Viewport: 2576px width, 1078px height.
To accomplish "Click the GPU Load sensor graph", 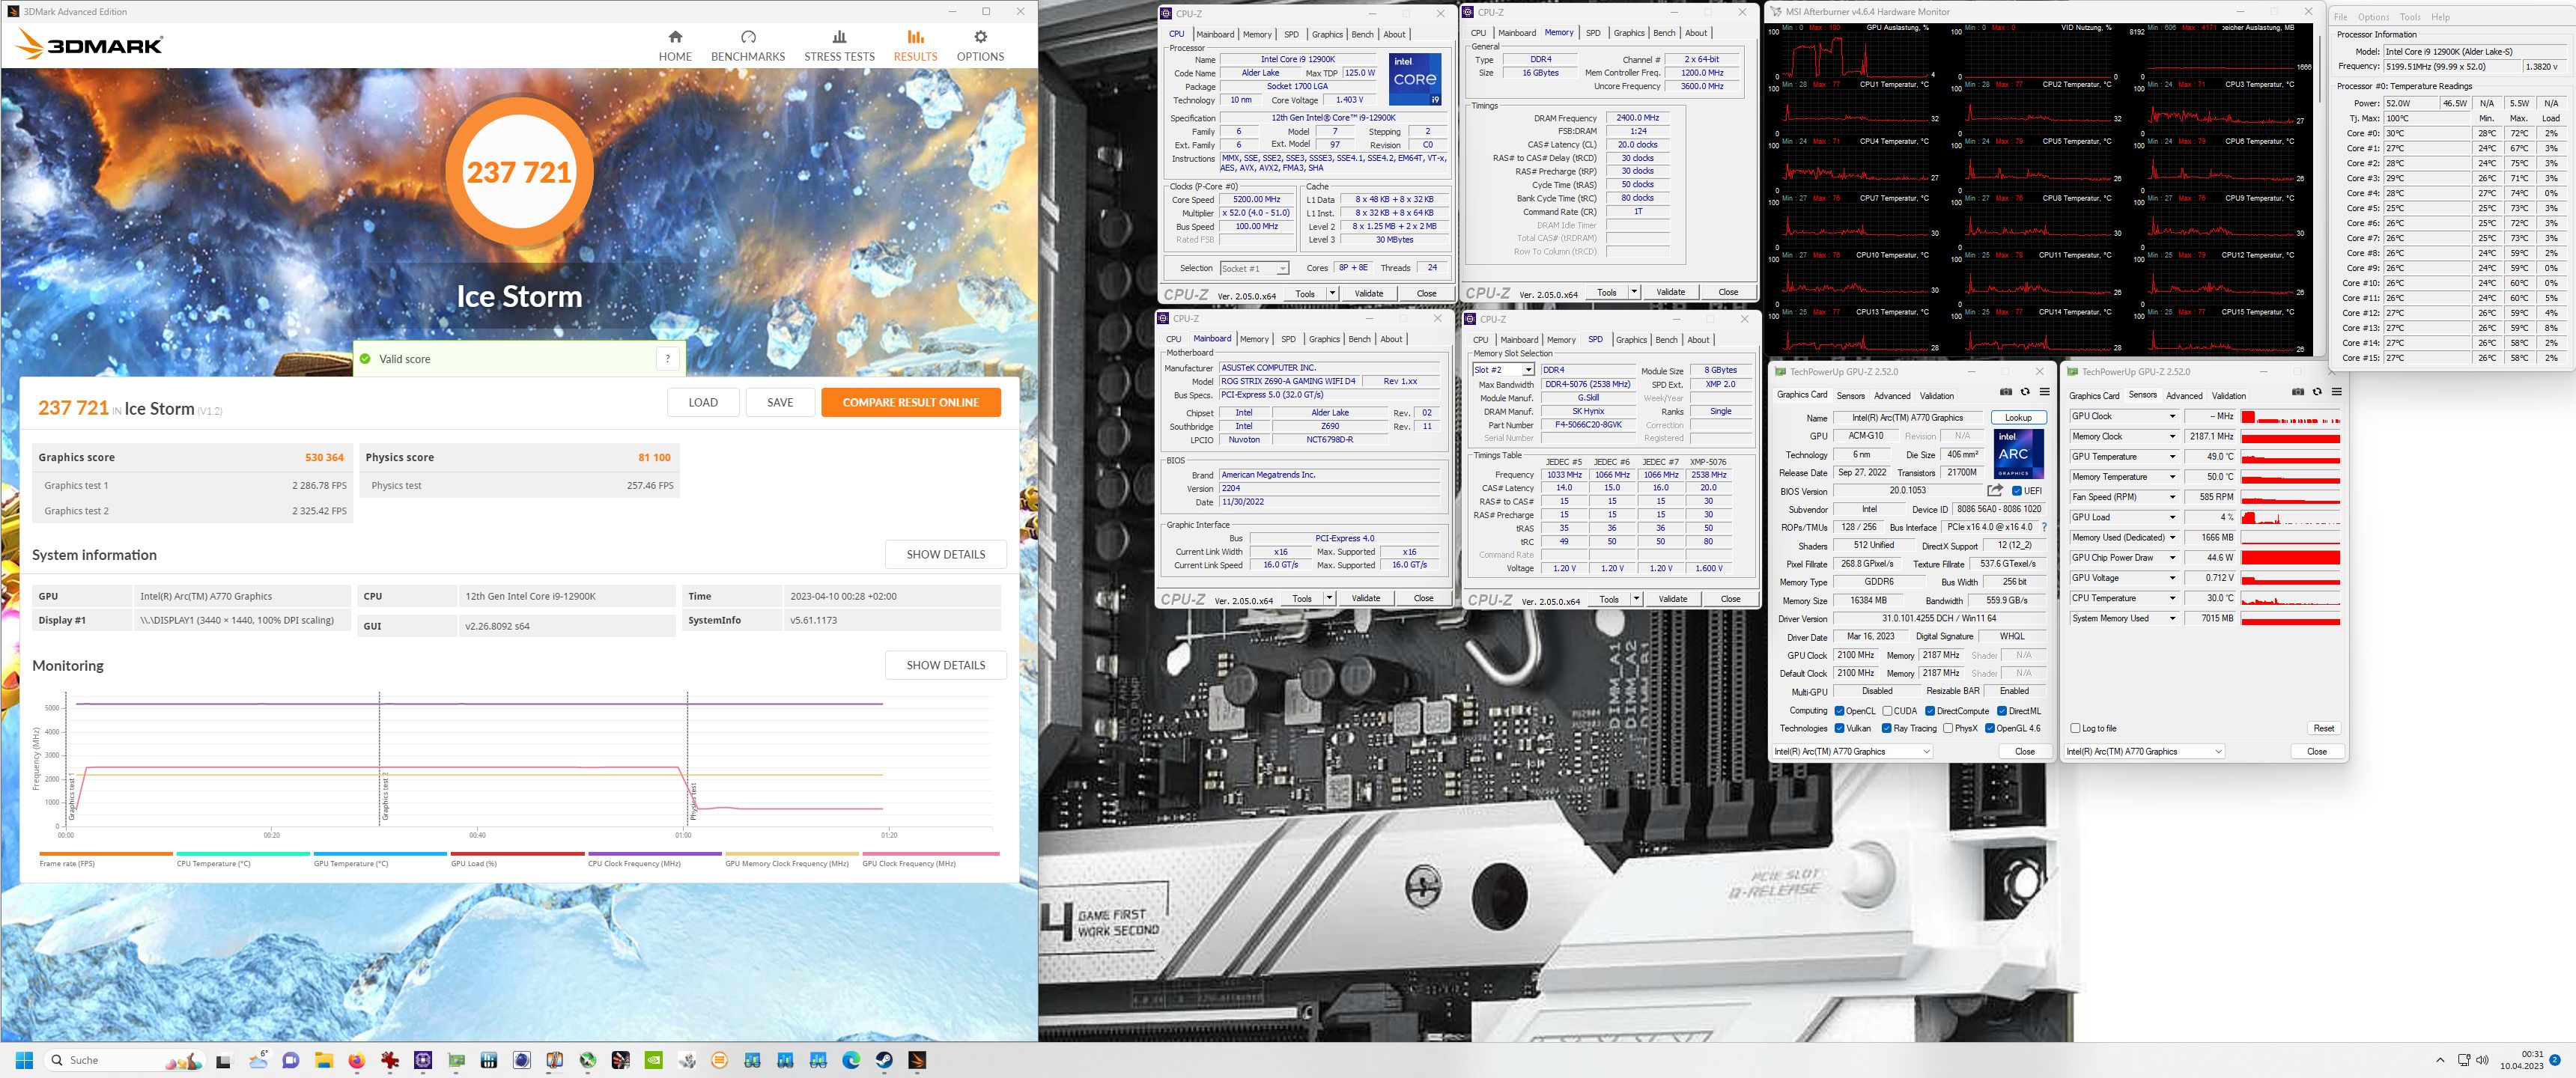I will (2290, 517).
